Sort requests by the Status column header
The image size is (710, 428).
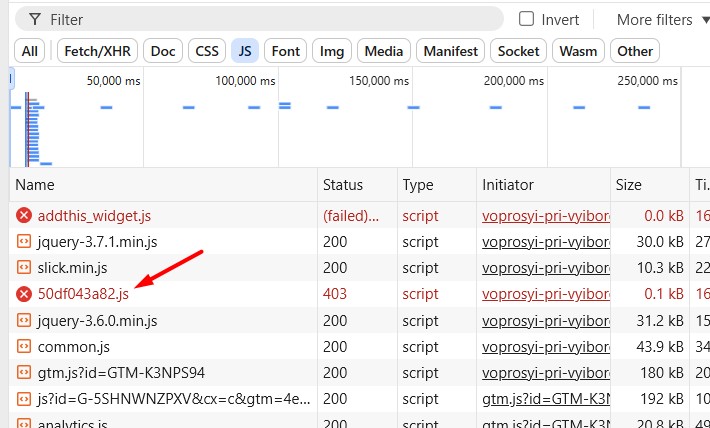[357, 185]
